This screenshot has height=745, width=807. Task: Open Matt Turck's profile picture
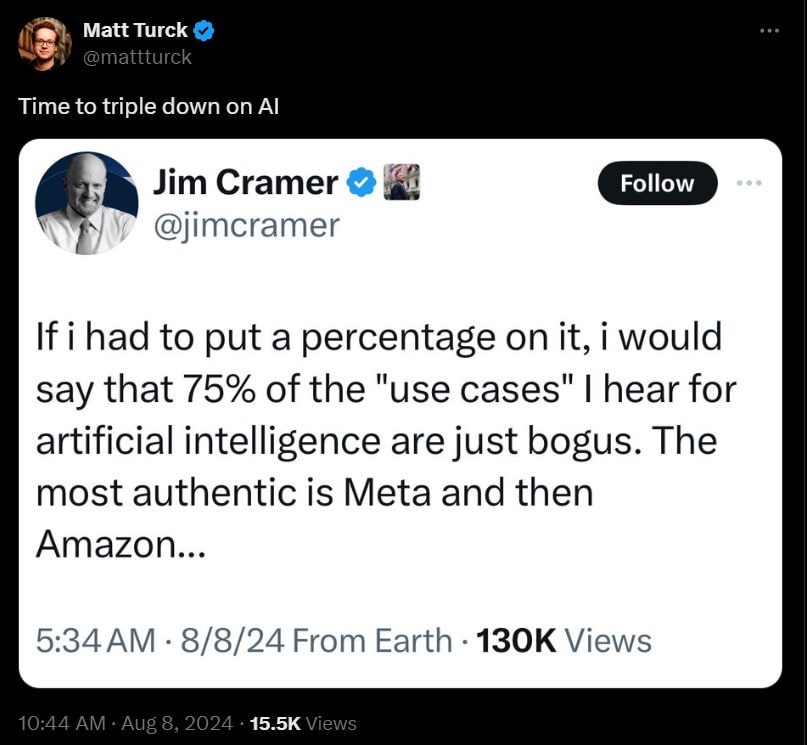(45, 44)
